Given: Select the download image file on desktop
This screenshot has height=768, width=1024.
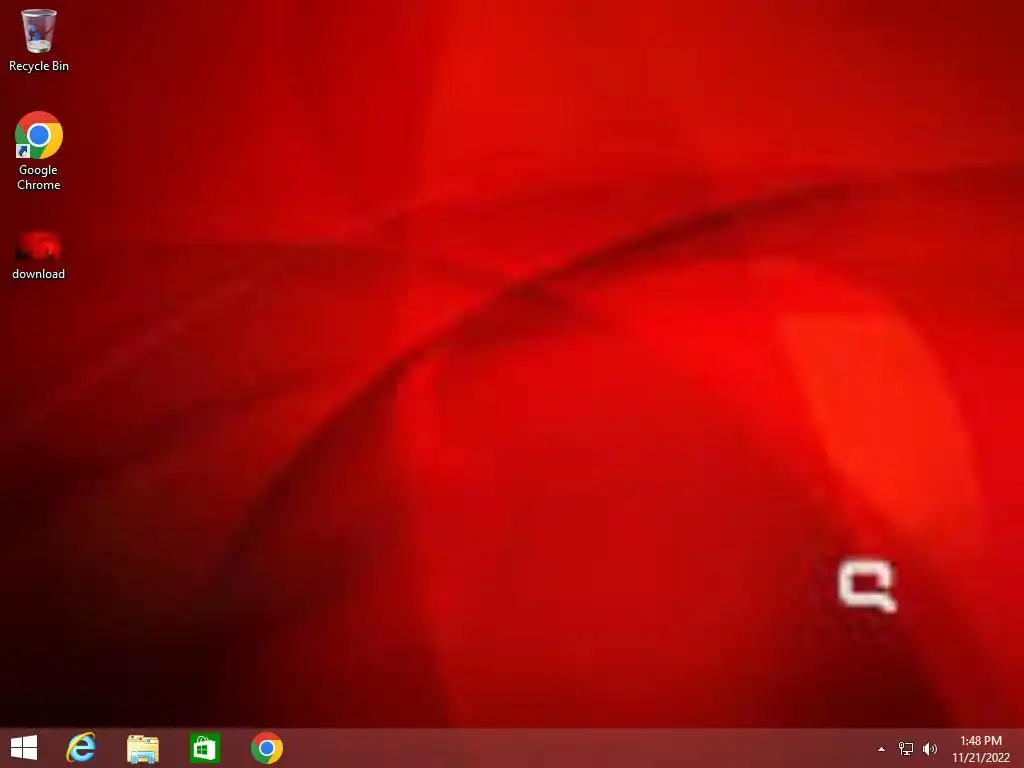Looking at the screenshot, I should pyautogui.click(x=39, y=255).
